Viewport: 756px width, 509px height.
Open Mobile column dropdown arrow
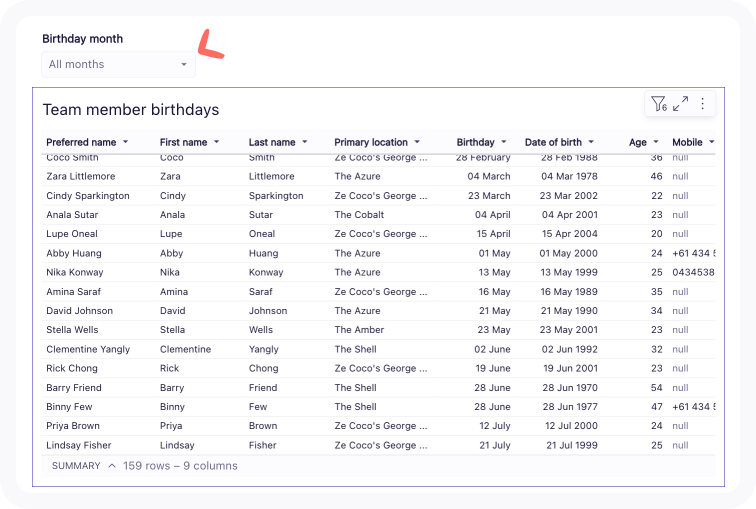712,142
